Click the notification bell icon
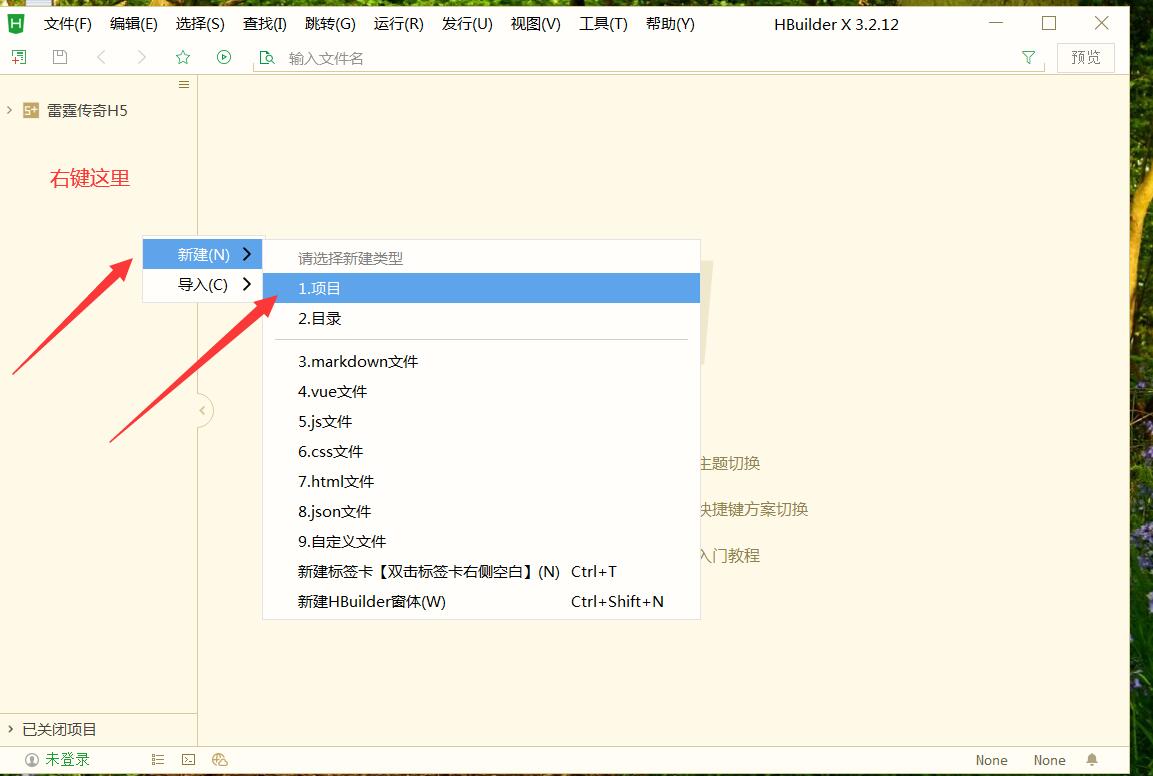This screenshot has height=776, width=1153. 1092,760
